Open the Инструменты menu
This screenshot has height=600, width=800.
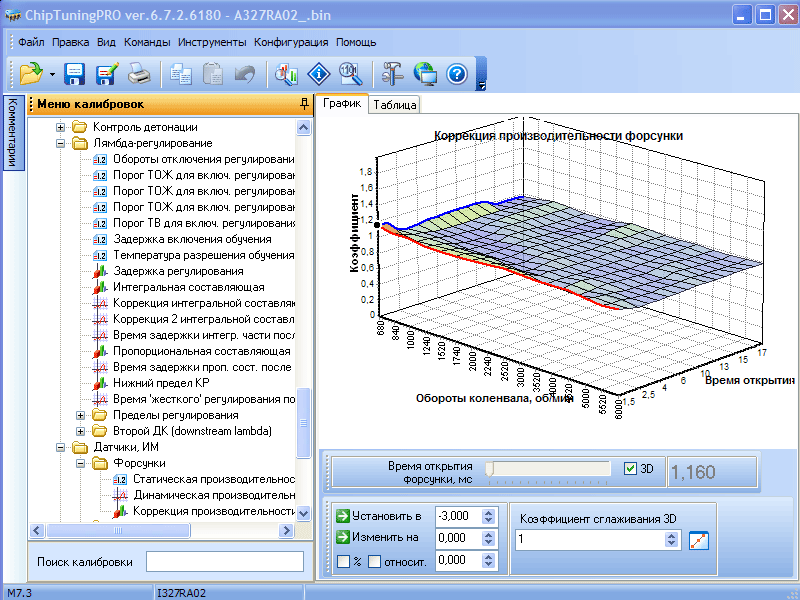(x=211, y=42)
